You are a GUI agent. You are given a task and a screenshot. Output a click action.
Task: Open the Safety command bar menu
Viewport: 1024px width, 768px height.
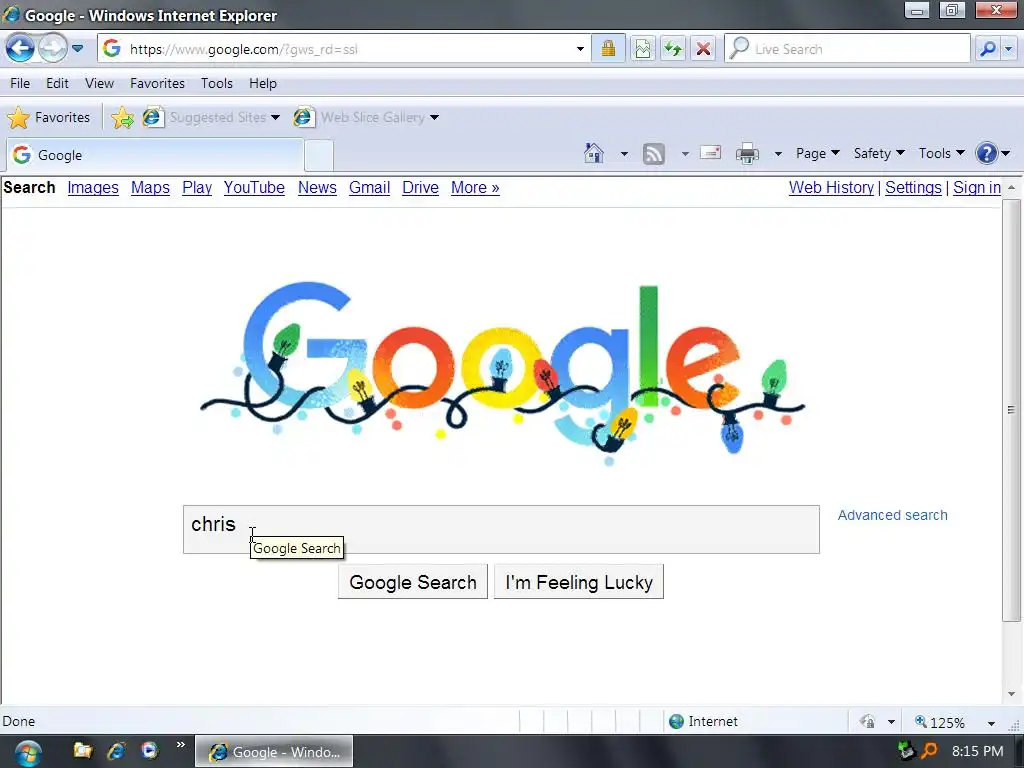pos(879,153)
